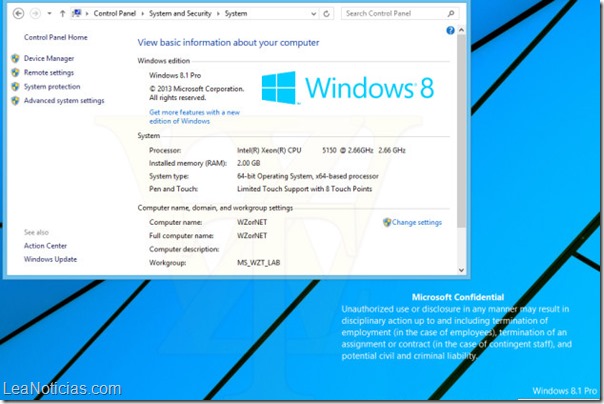Click the Full computer name WZorNET value

(x=252, y=236)
